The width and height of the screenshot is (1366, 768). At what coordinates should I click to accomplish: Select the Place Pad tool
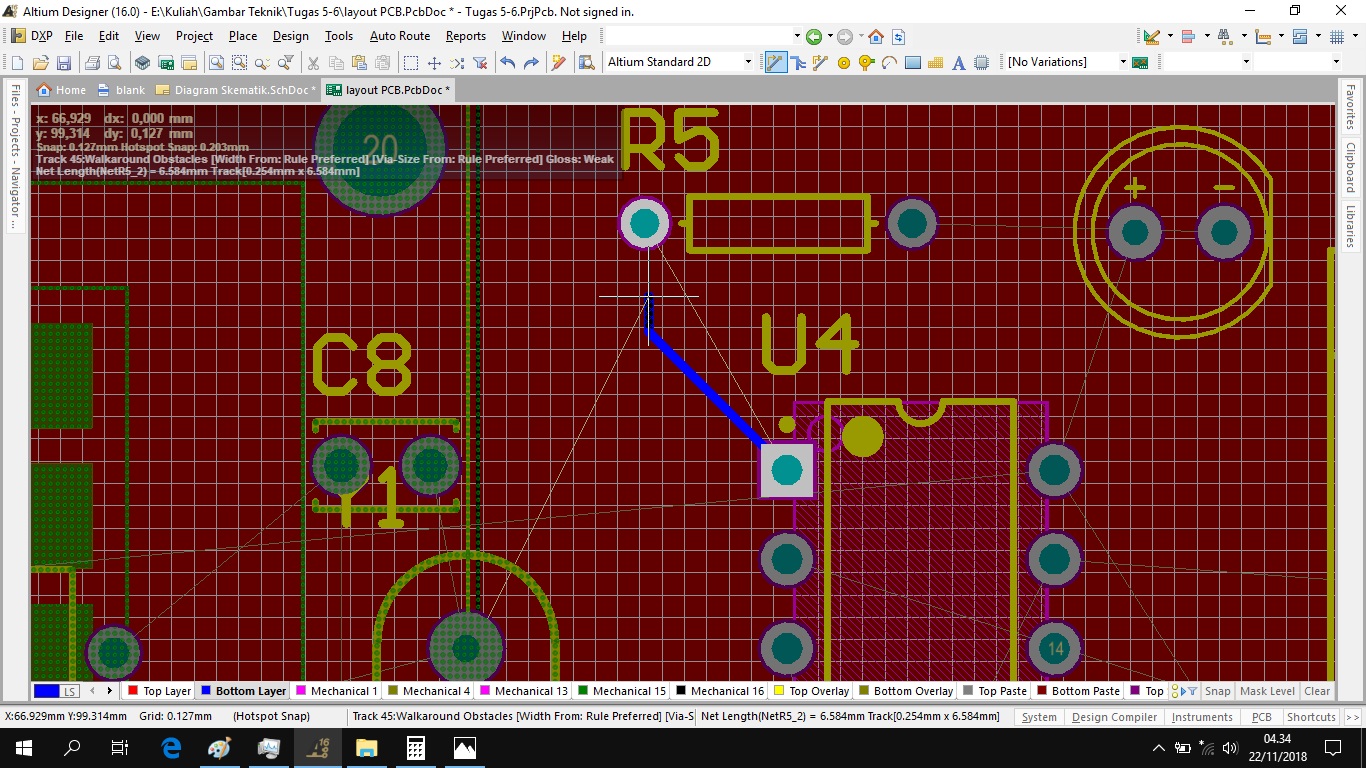click(844, 63)
